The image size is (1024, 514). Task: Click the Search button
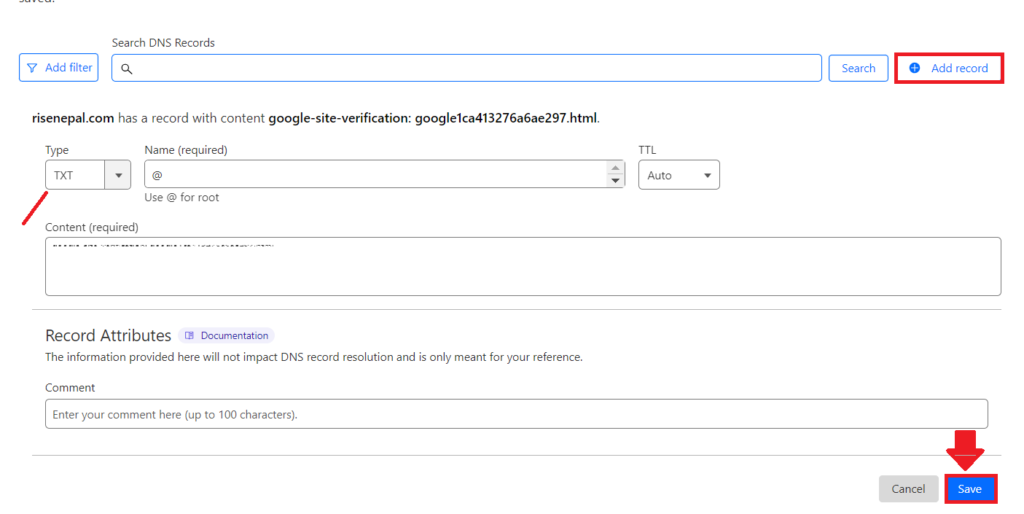(858, 68)
